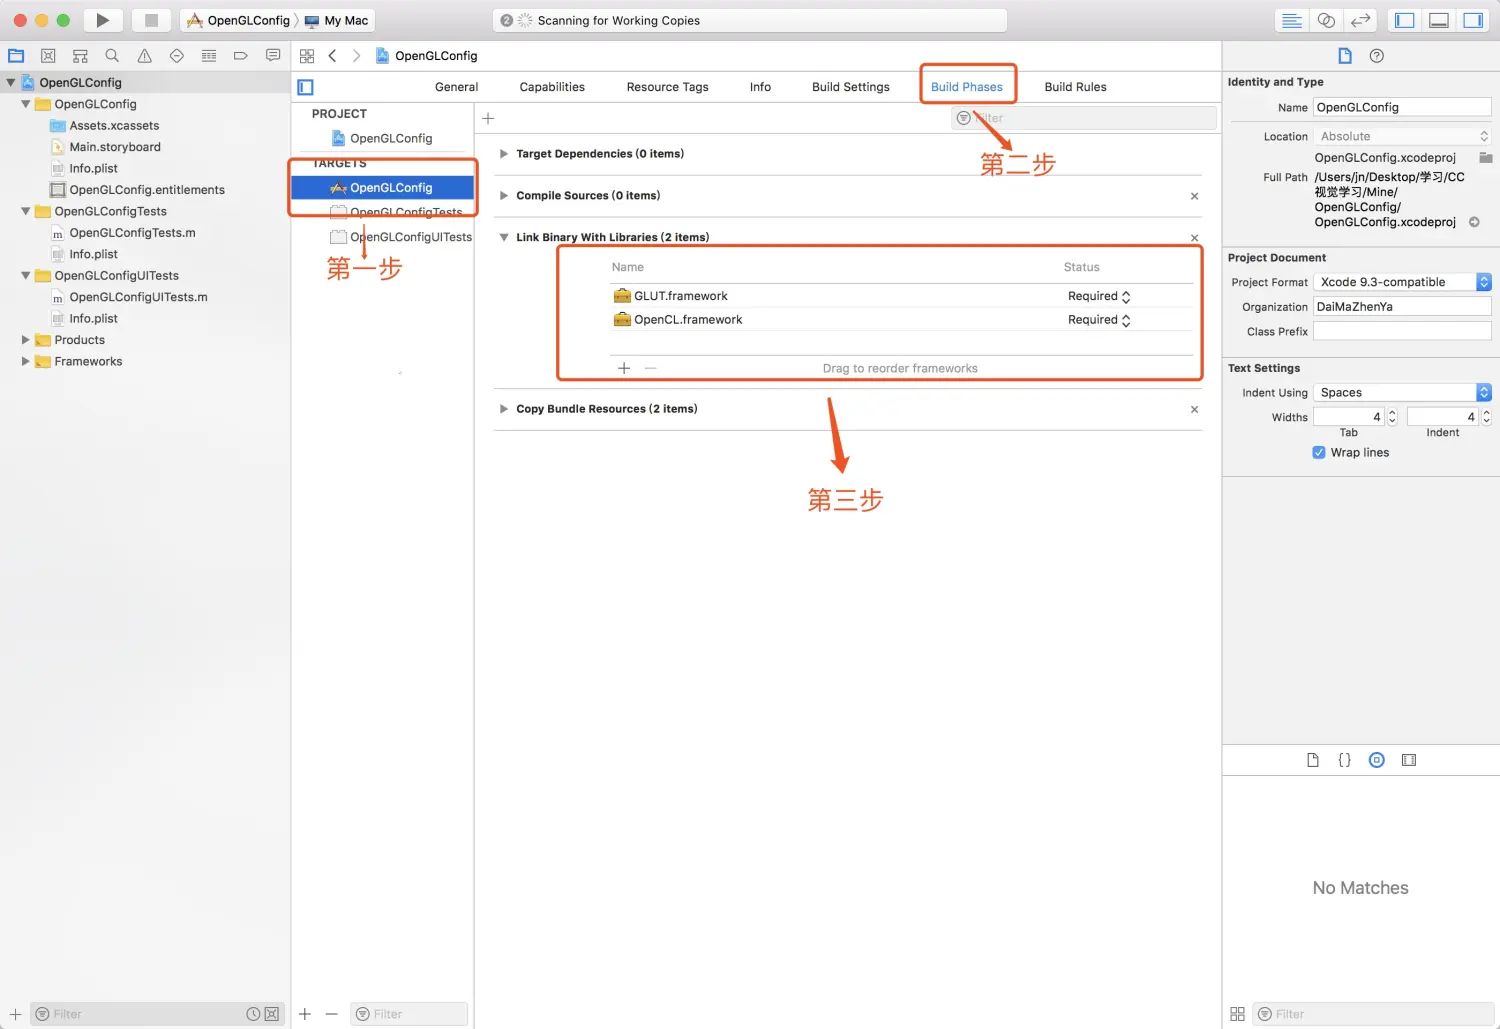1500x1029 pixels.
Task: Open the Symbol navigator icon
Action: pyautogui.click(x=80, y=56)
